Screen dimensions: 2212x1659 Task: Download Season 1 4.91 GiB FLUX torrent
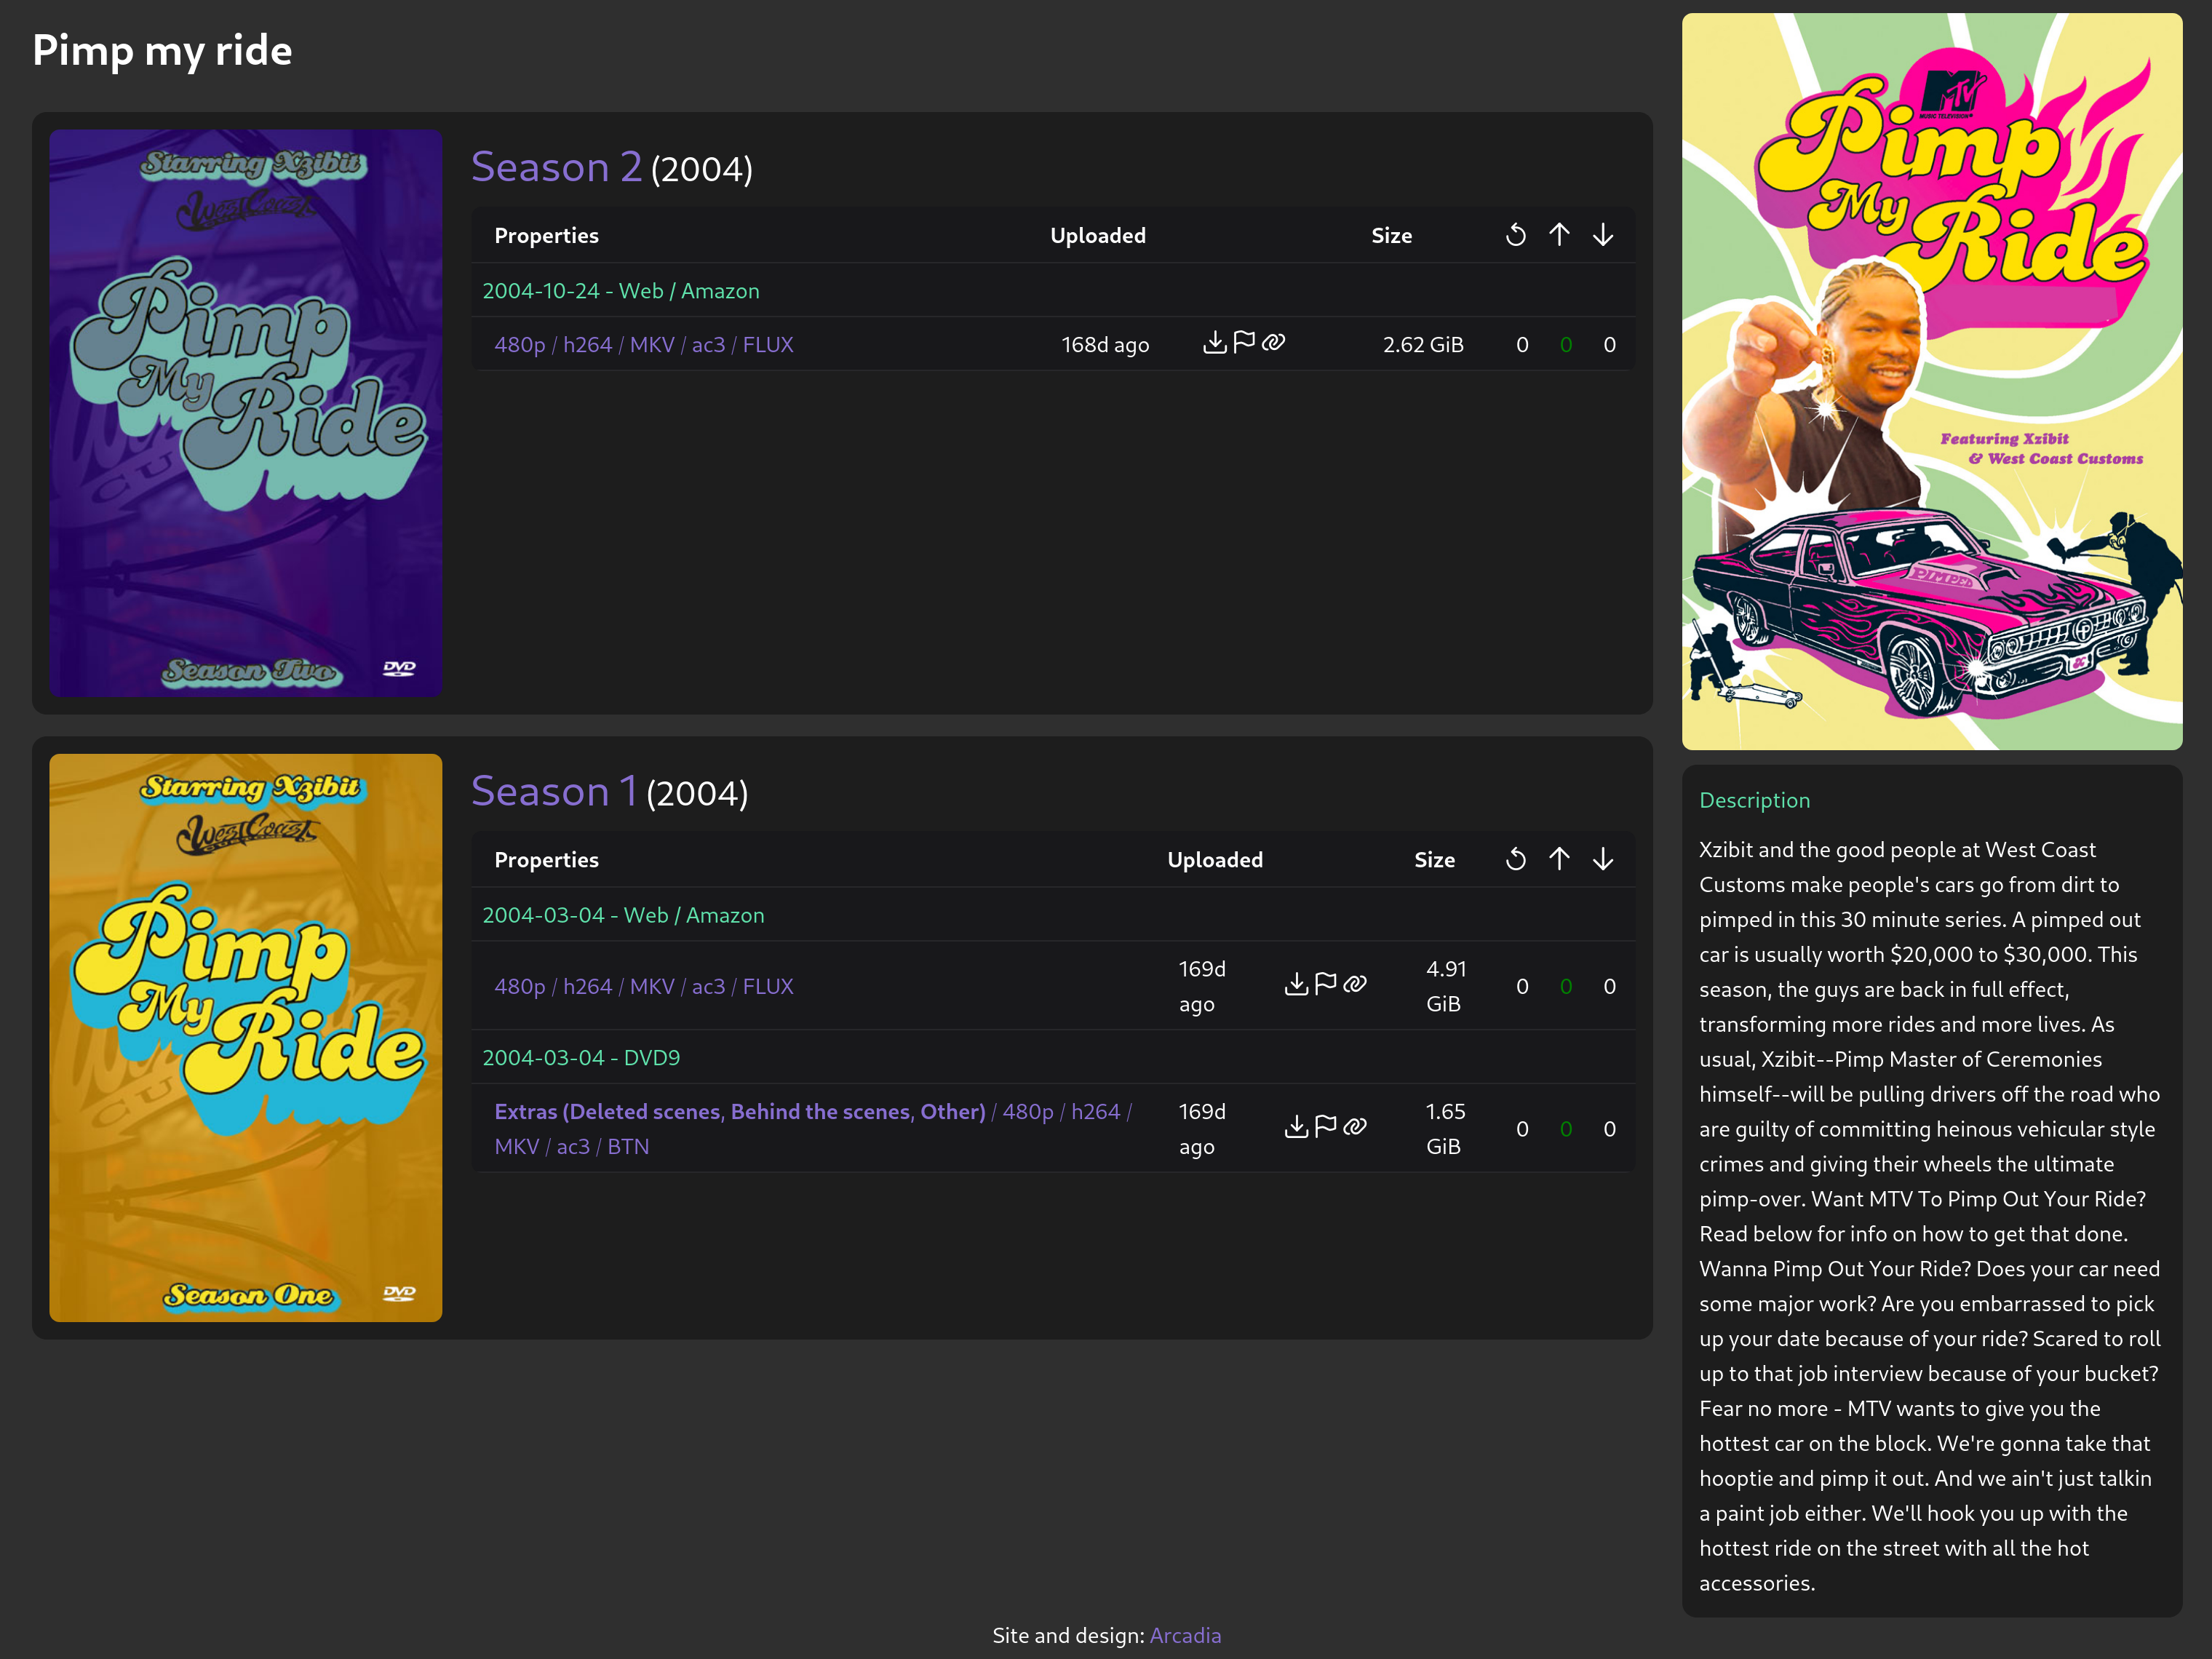1296,985
